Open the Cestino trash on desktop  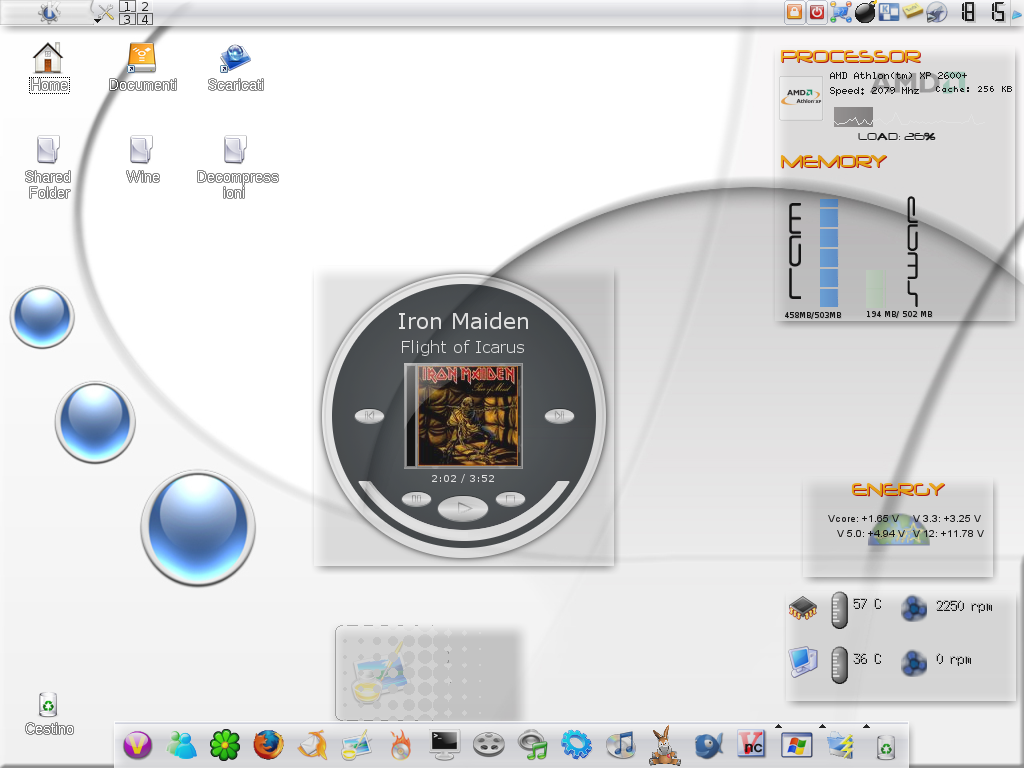pyautogui.click(x=48, y=714)
